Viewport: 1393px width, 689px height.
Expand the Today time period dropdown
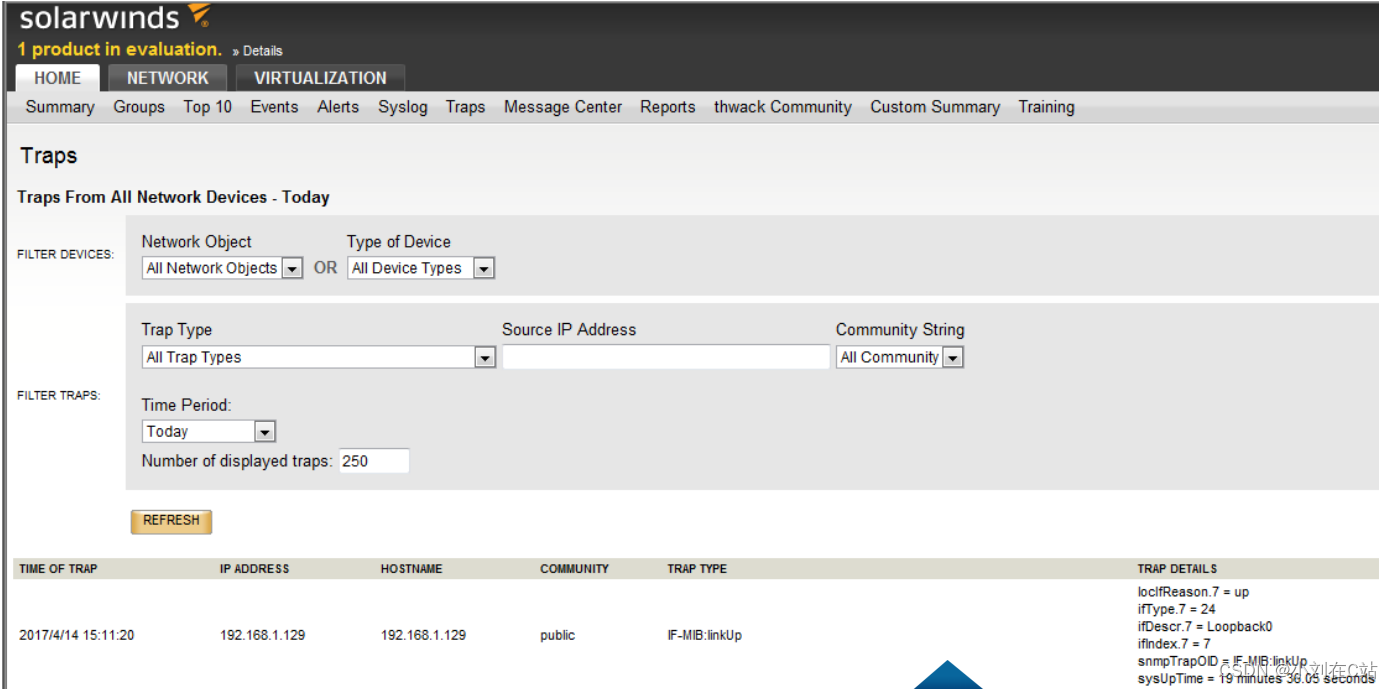208,431
